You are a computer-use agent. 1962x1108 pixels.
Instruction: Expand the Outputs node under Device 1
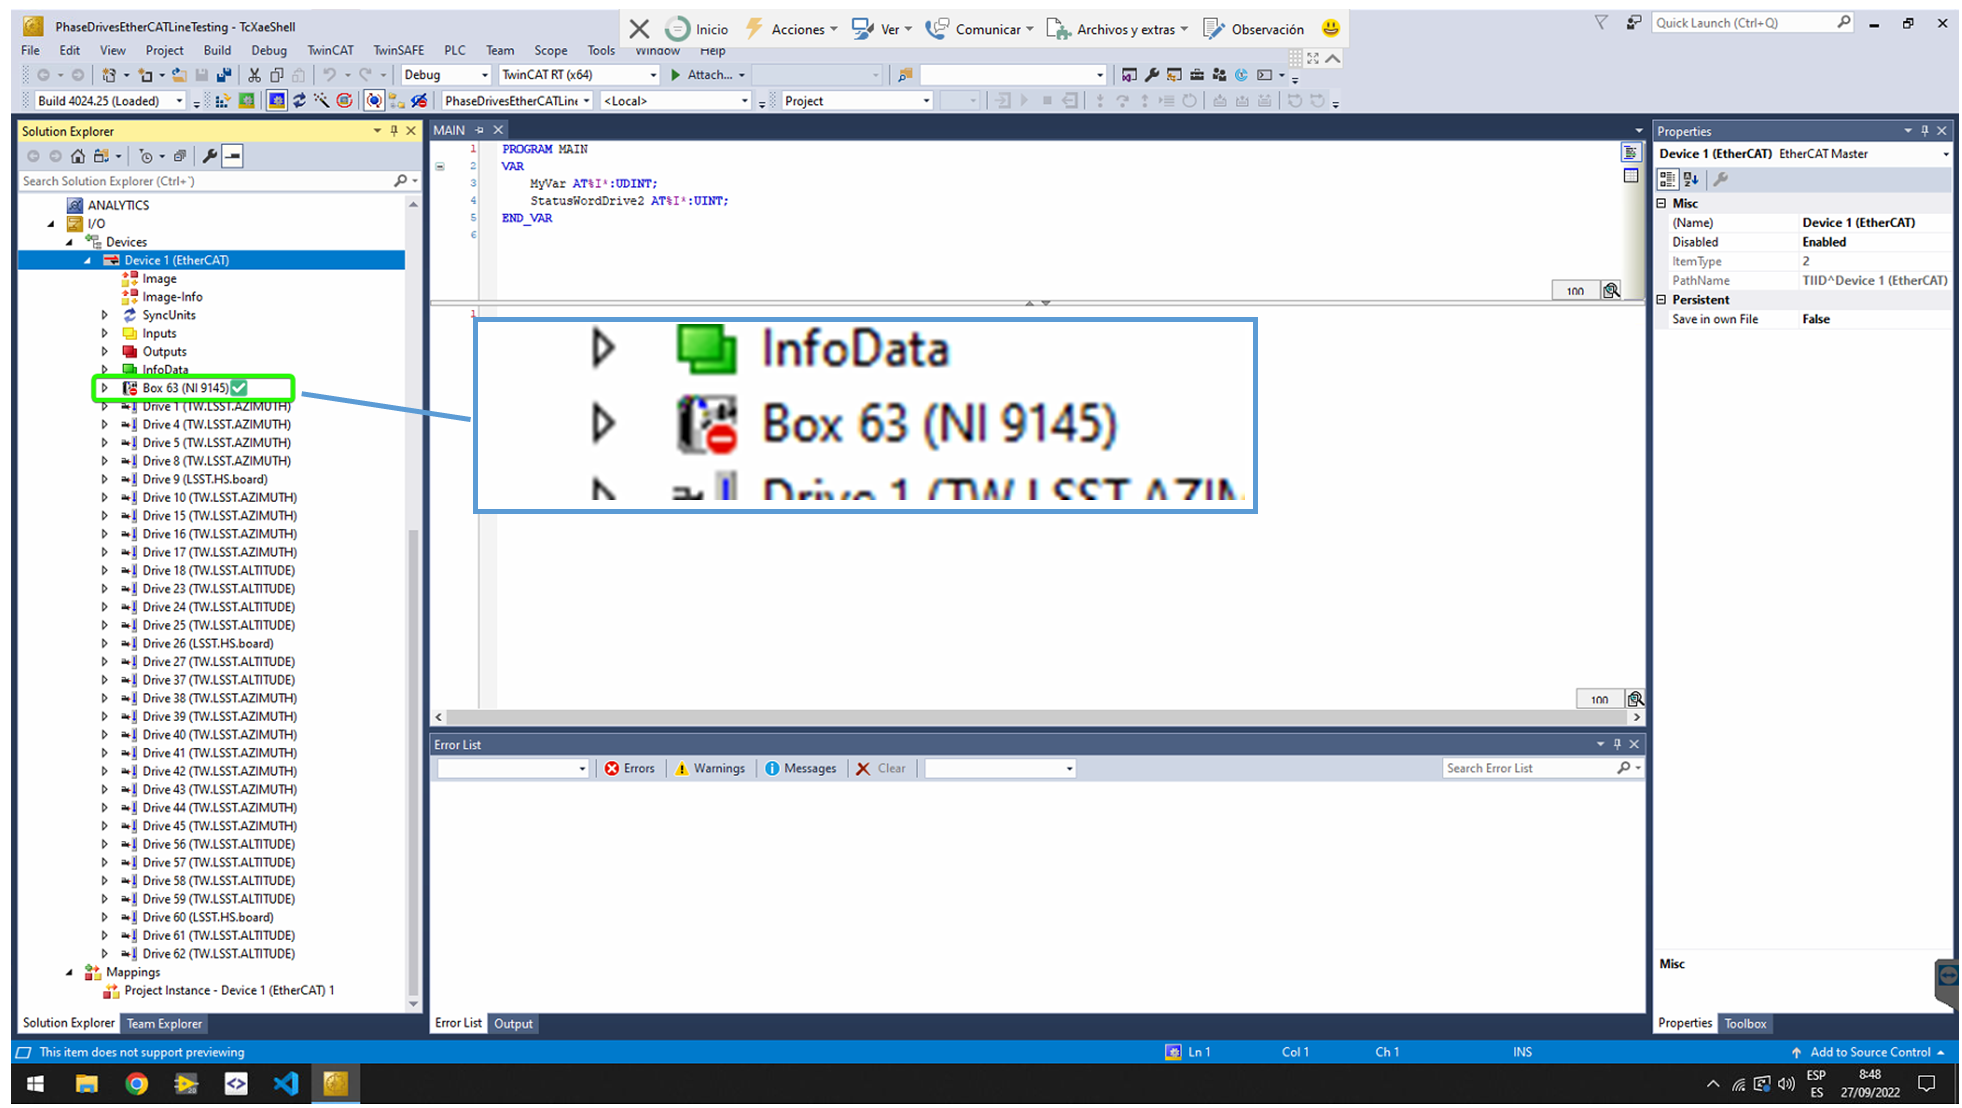pos(105,350)
